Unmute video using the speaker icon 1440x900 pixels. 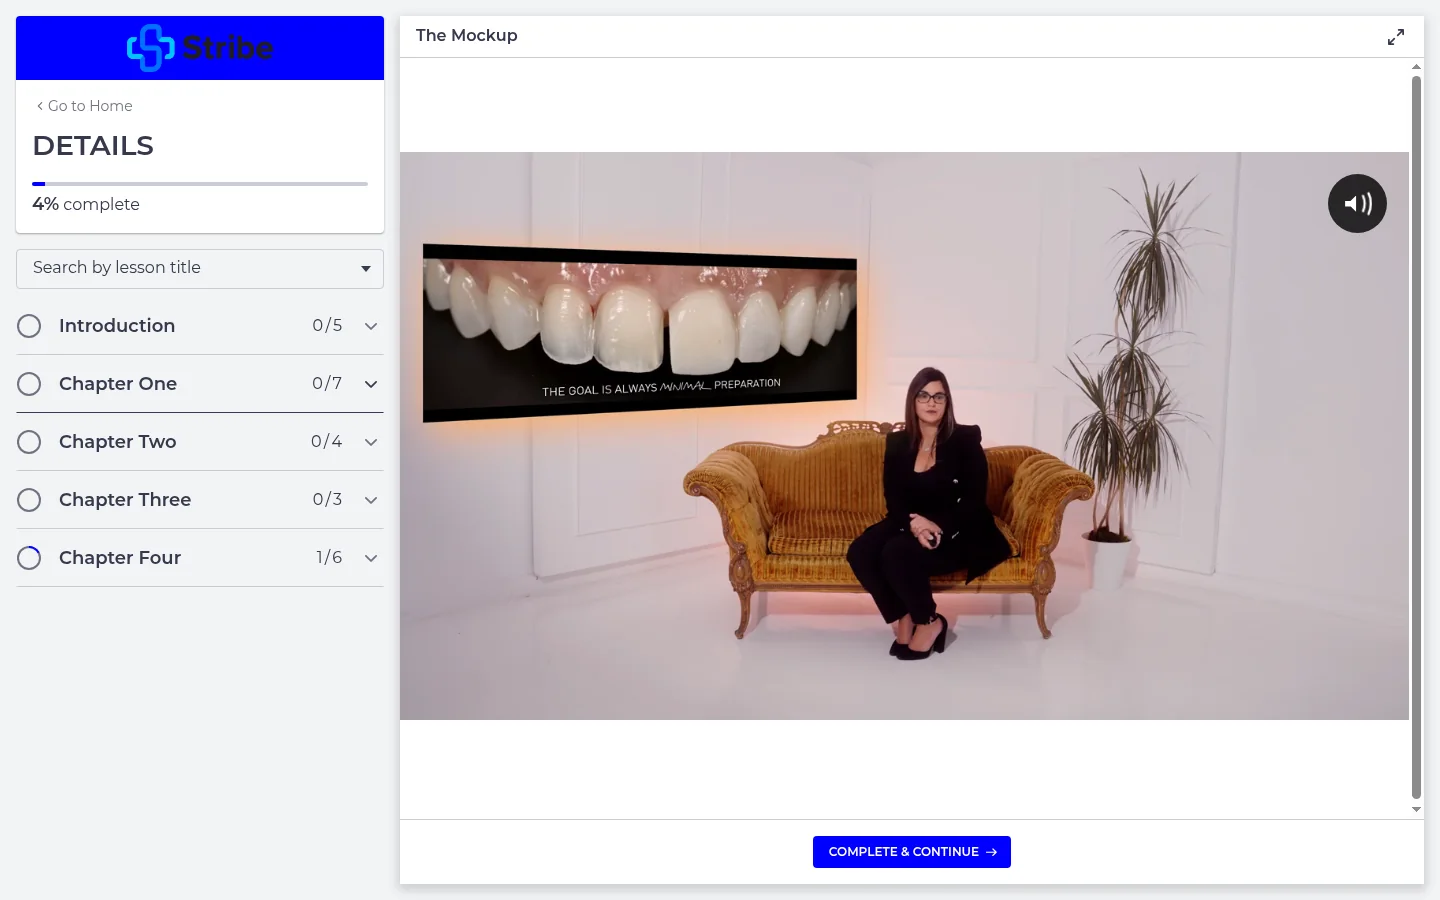pos(1357,204)
